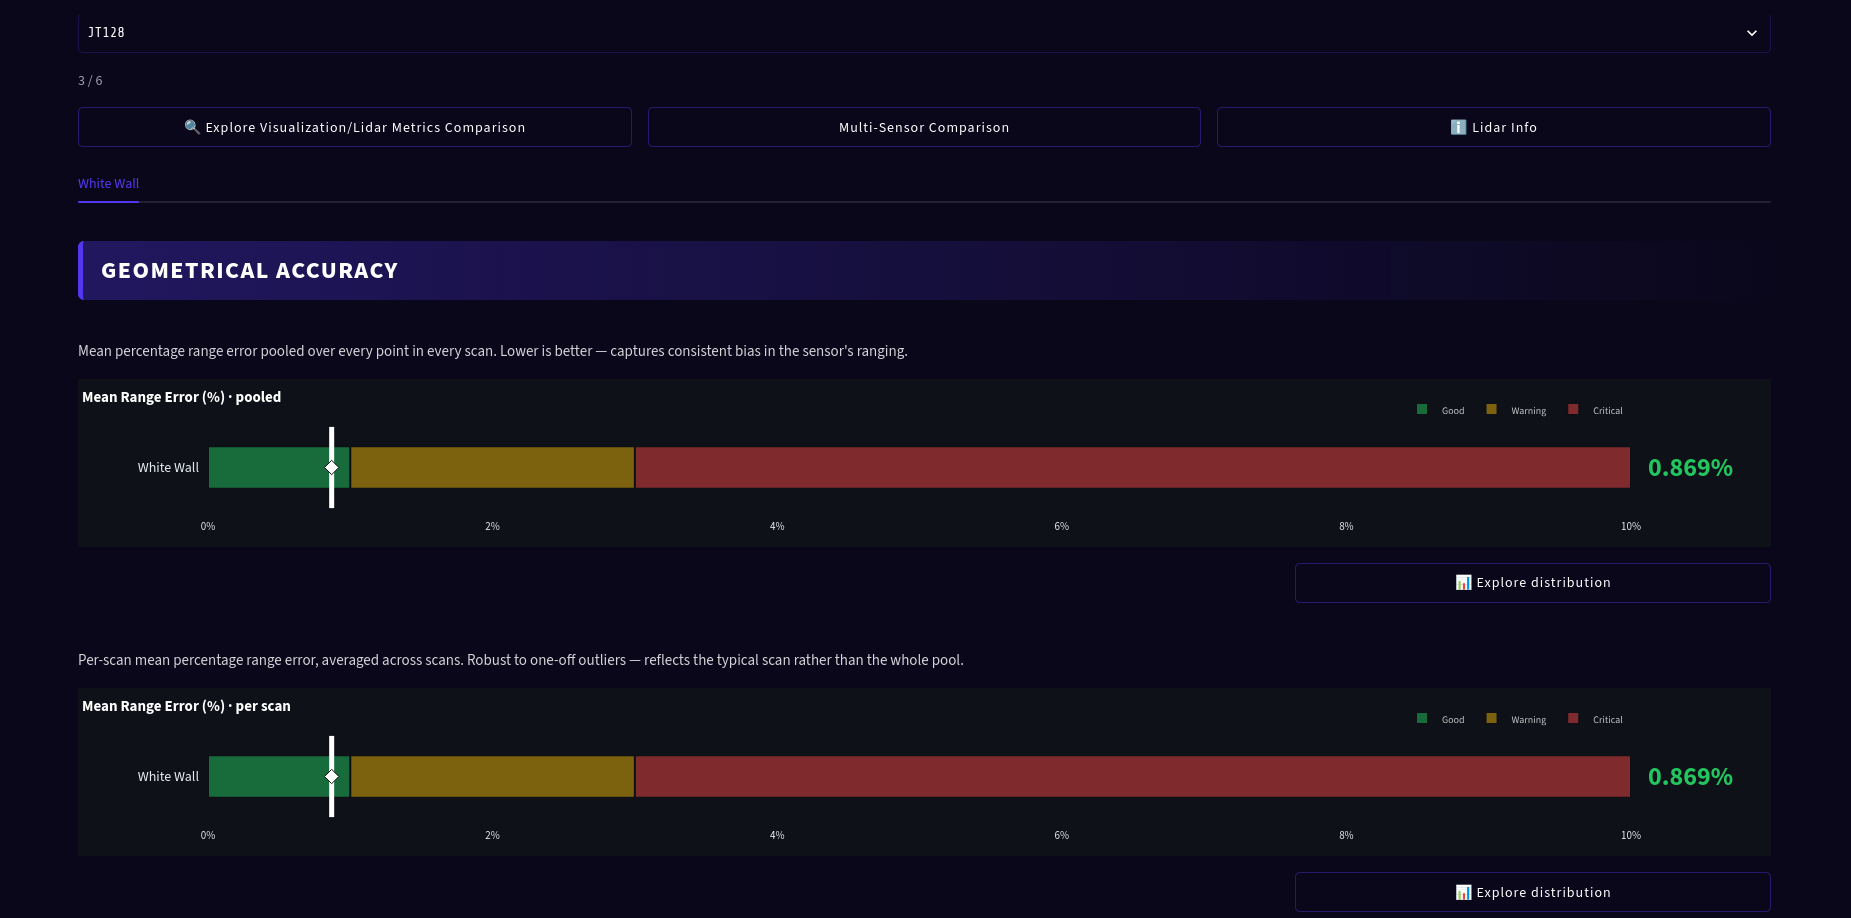The height and width of the screenshot is (918, 1851).
Task: Click the 3 / 6 selection counter
Action: pos(90,81)
